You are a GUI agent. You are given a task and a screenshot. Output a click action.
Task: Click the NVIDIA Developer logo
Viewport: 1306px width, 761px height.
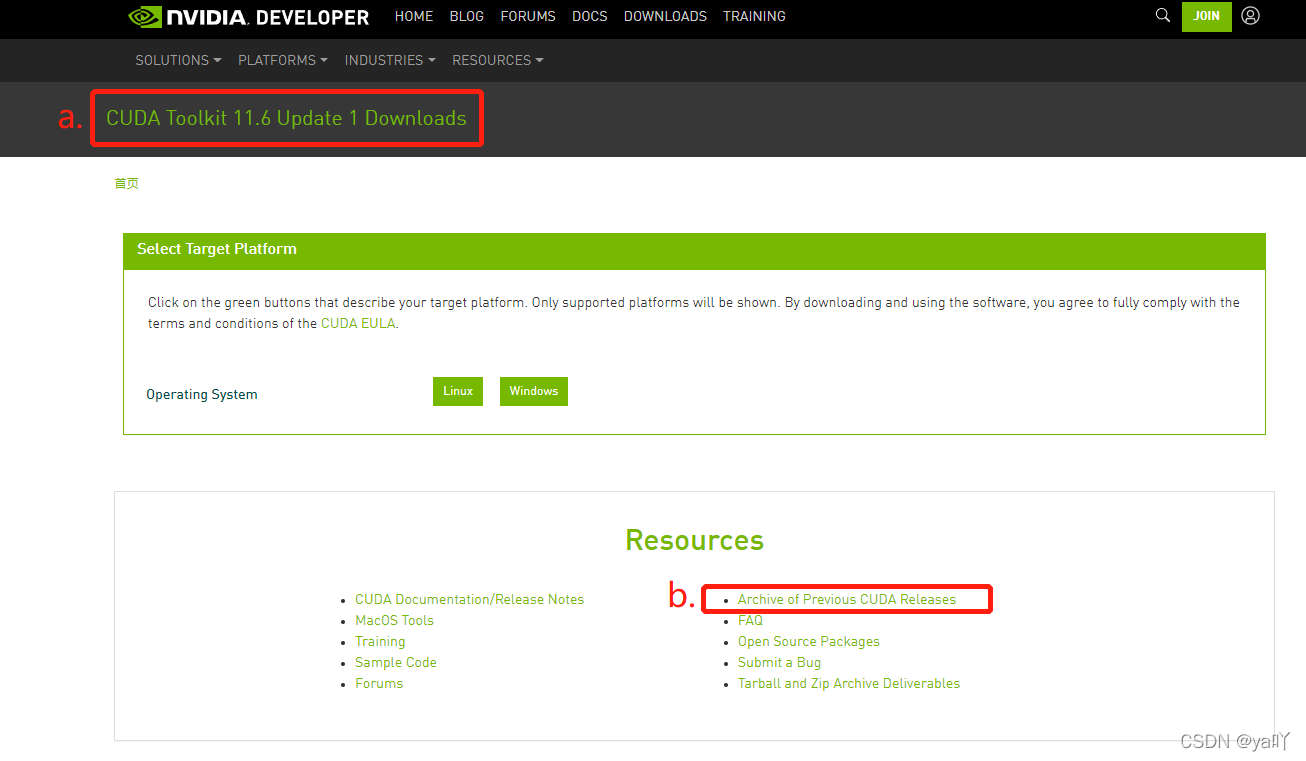coord(249,17)
